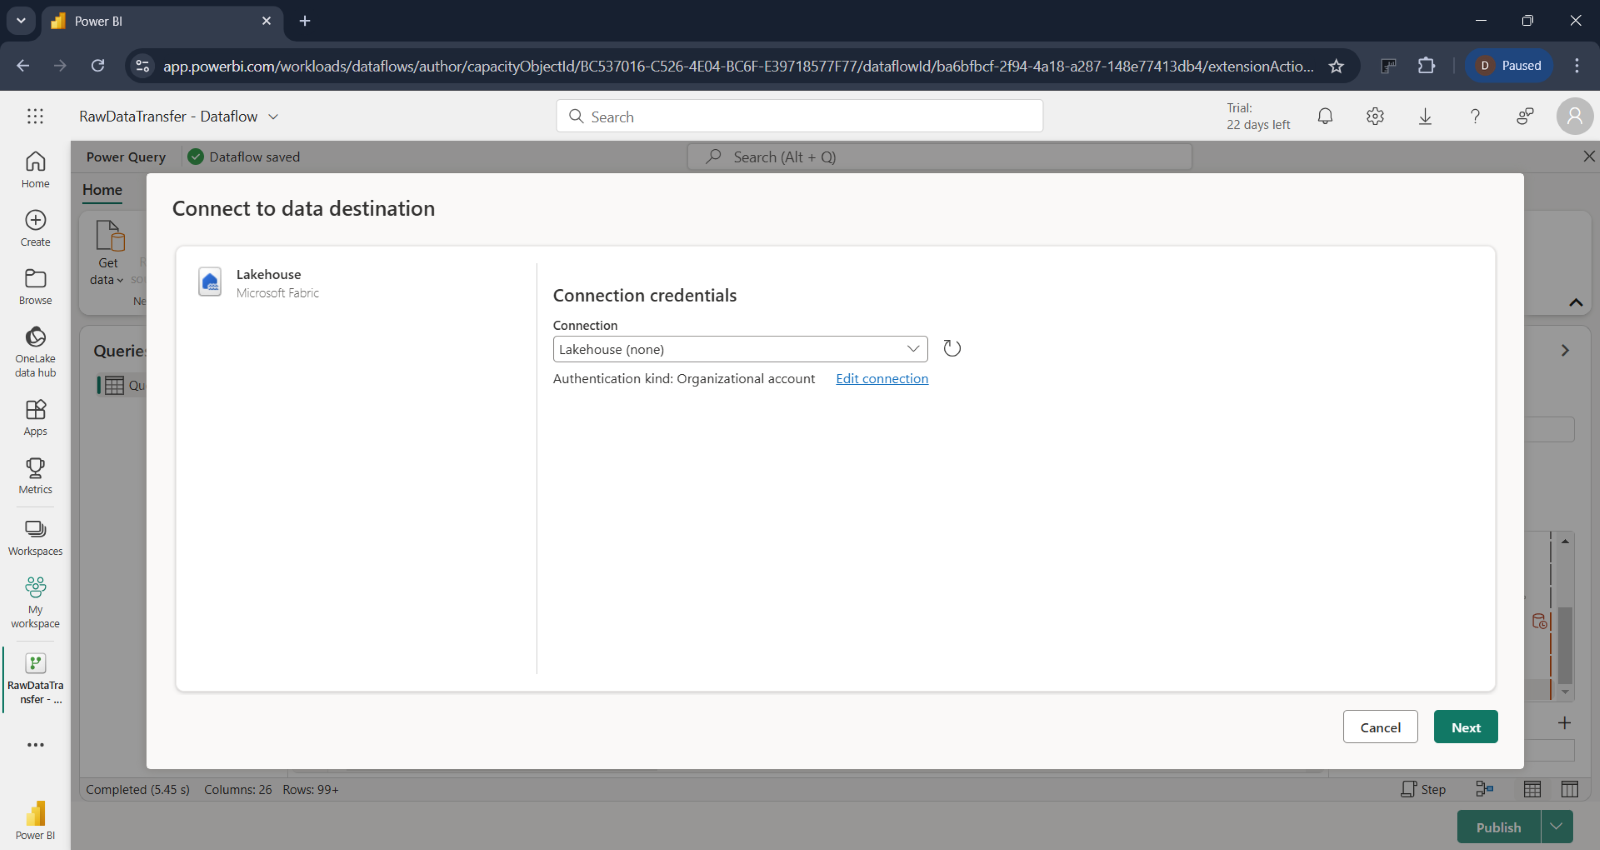The width and height of the screenshot is (1600, 850).
Task: Open Workspaces in the left sidebar
Action: coord(35,538)
